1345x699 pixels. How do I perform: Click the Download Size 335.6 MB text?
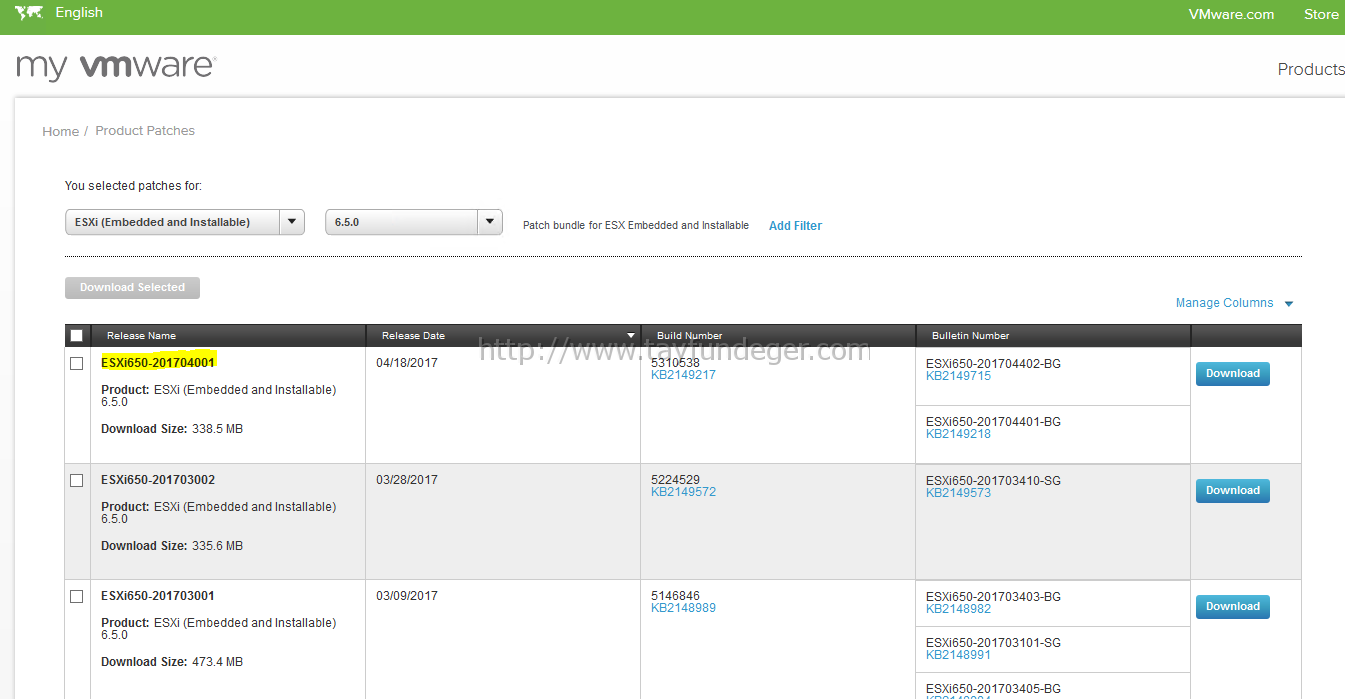172,546
